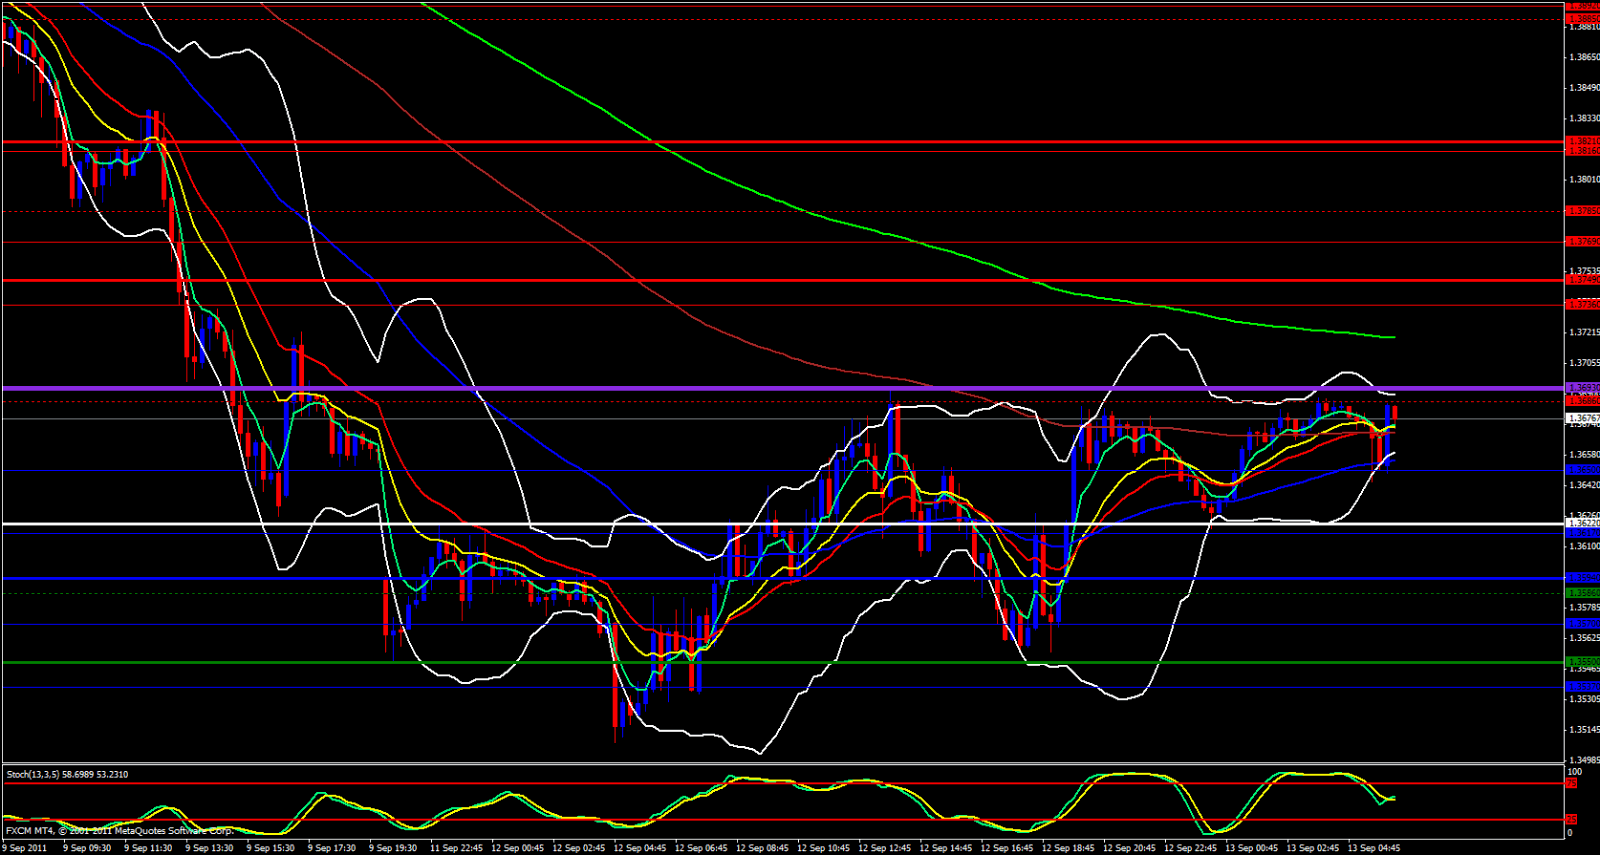This screenshot has height=855, width=1600.
Task: Click the stochastic 75 level label
Action: (x=1572, y=784)
